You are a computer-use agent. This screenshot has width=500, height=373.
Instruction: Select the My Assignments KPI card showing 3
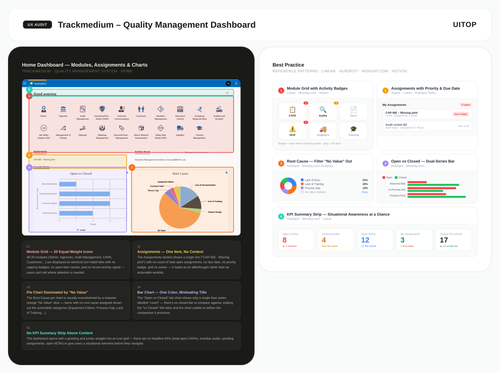point(414,240)
